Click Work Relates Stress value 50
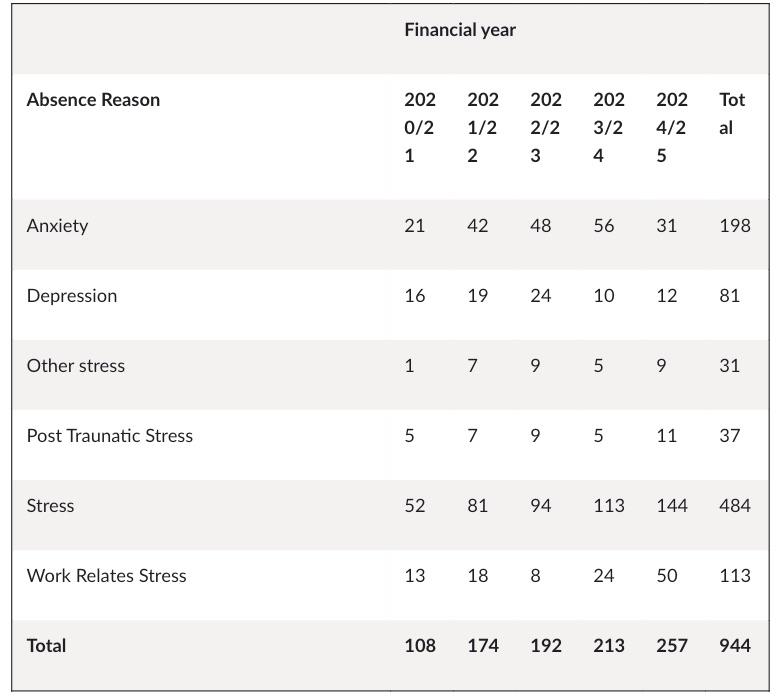Viewport: 781px width, 699px height. 667,576
